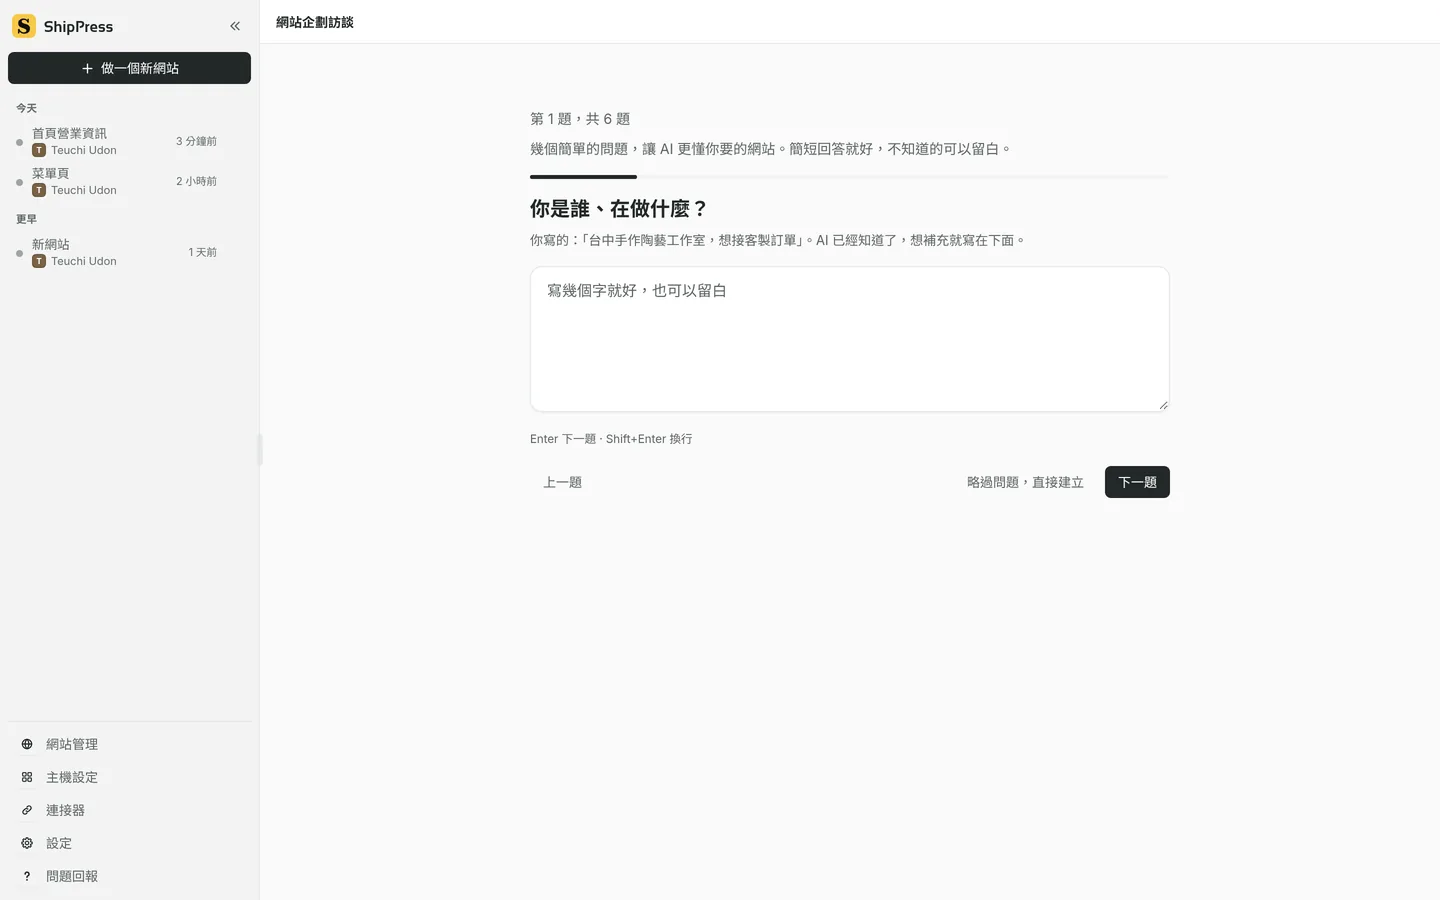Click the question heading 你是誰、在做什麼？

click(x=619, y=209)
